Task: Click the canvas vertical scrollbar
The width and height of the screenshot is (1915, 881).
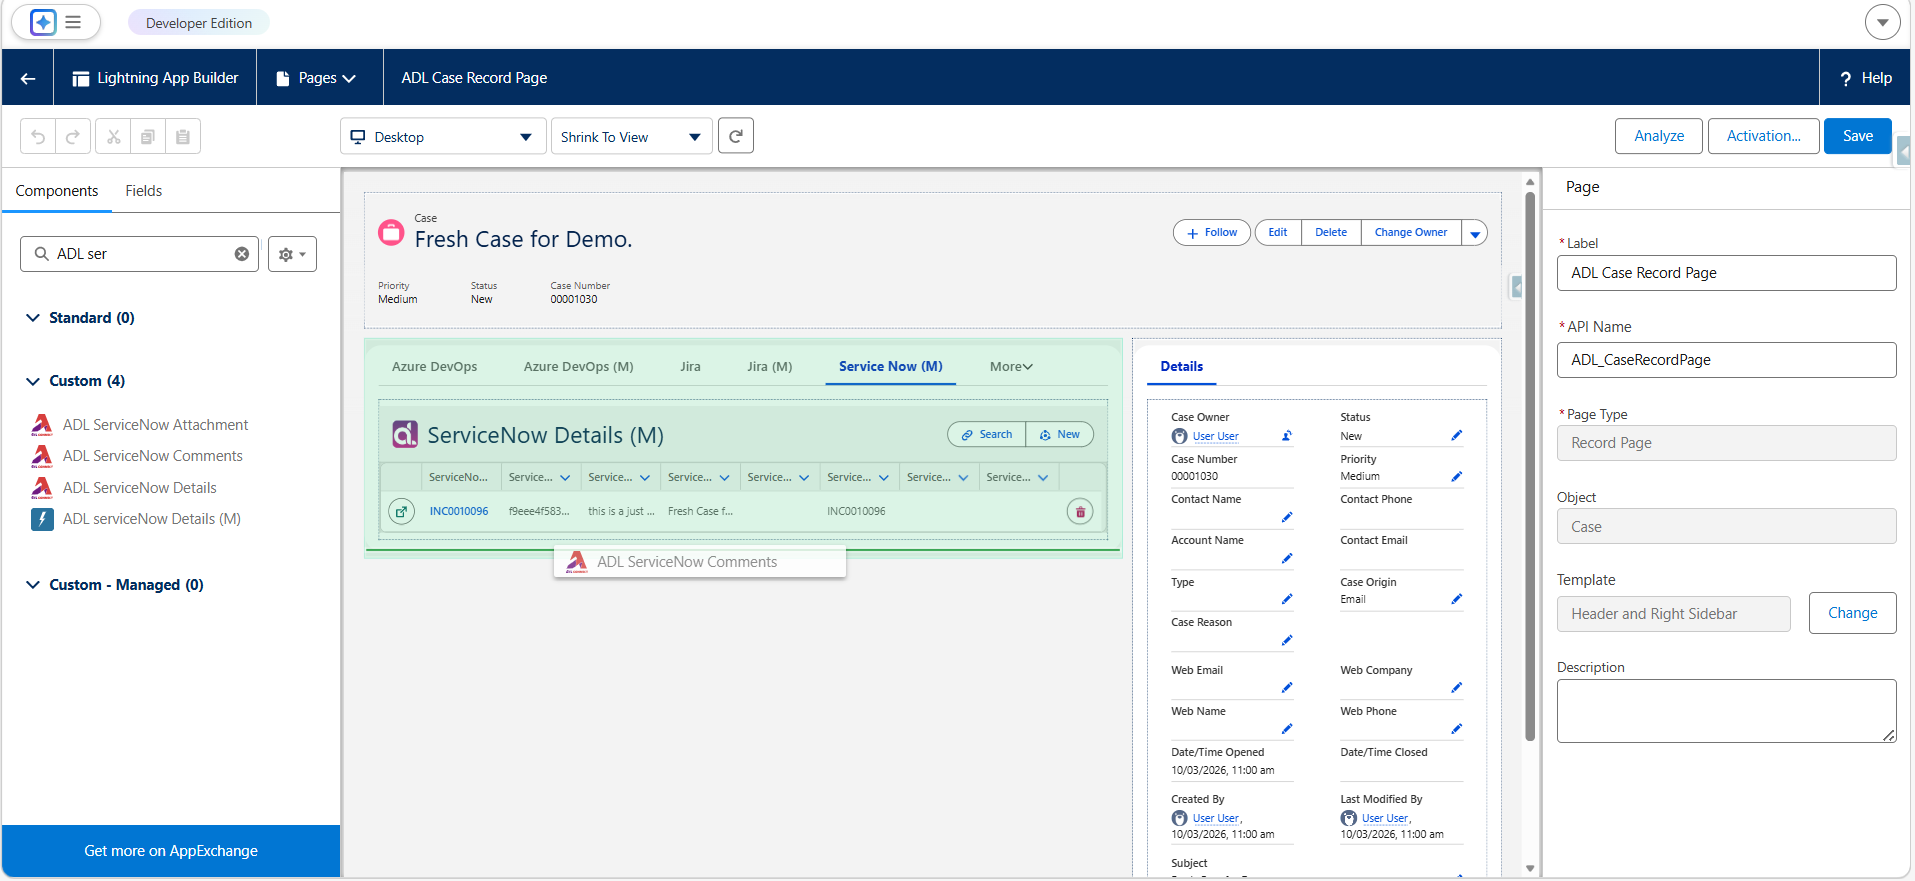Action: point(1530,465)
